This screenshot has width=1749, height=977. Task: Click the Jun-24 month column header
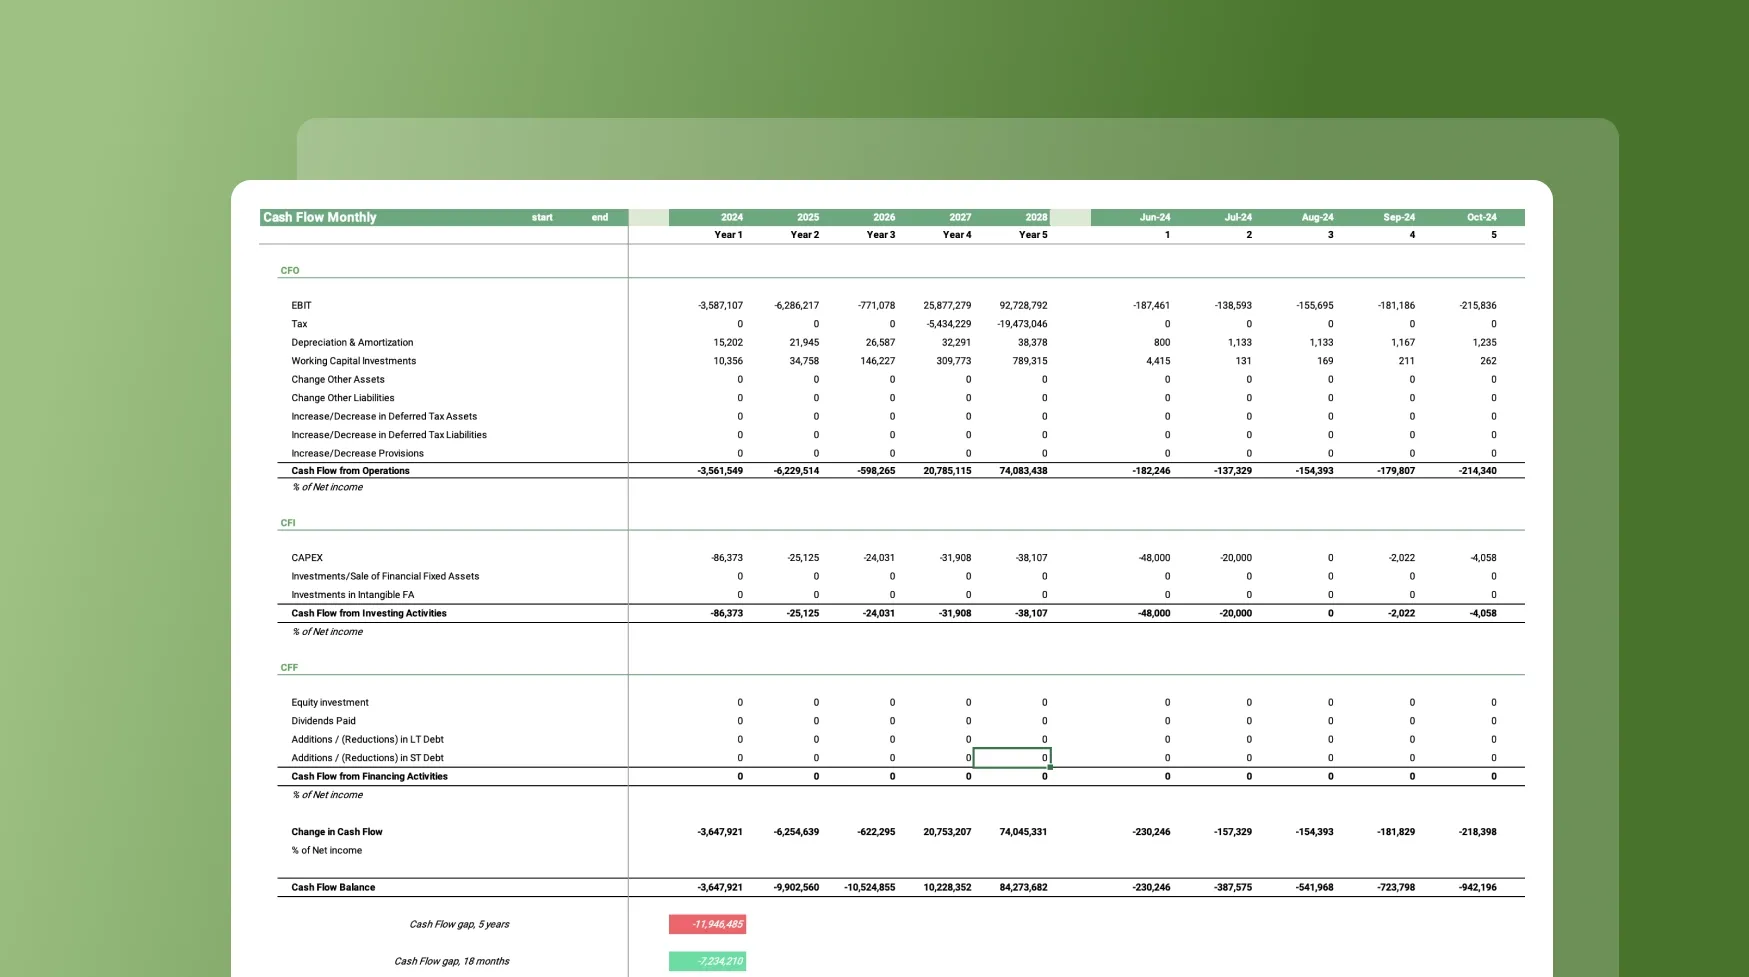1154,217
